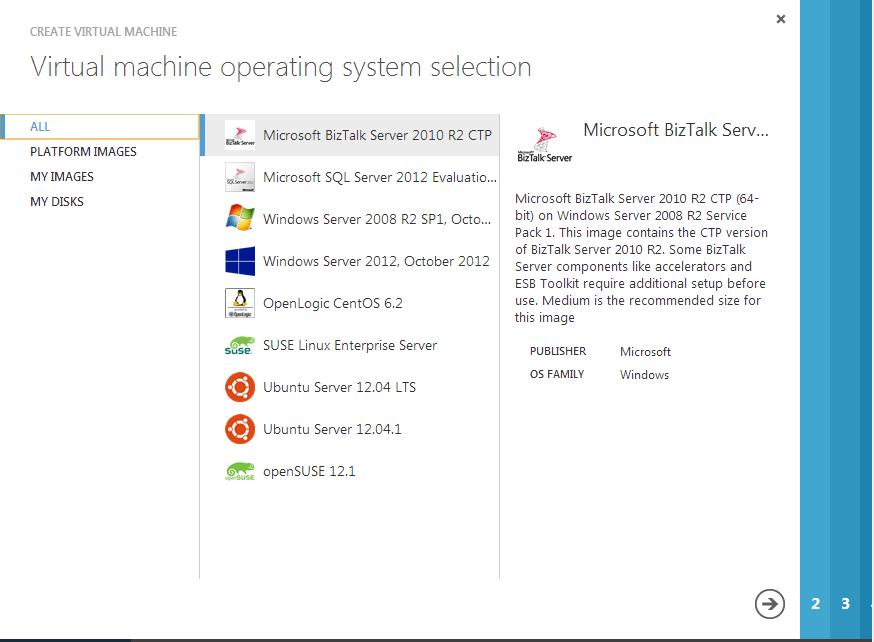
Task: Jump to wizard step 3
Action: pos(846,604)
